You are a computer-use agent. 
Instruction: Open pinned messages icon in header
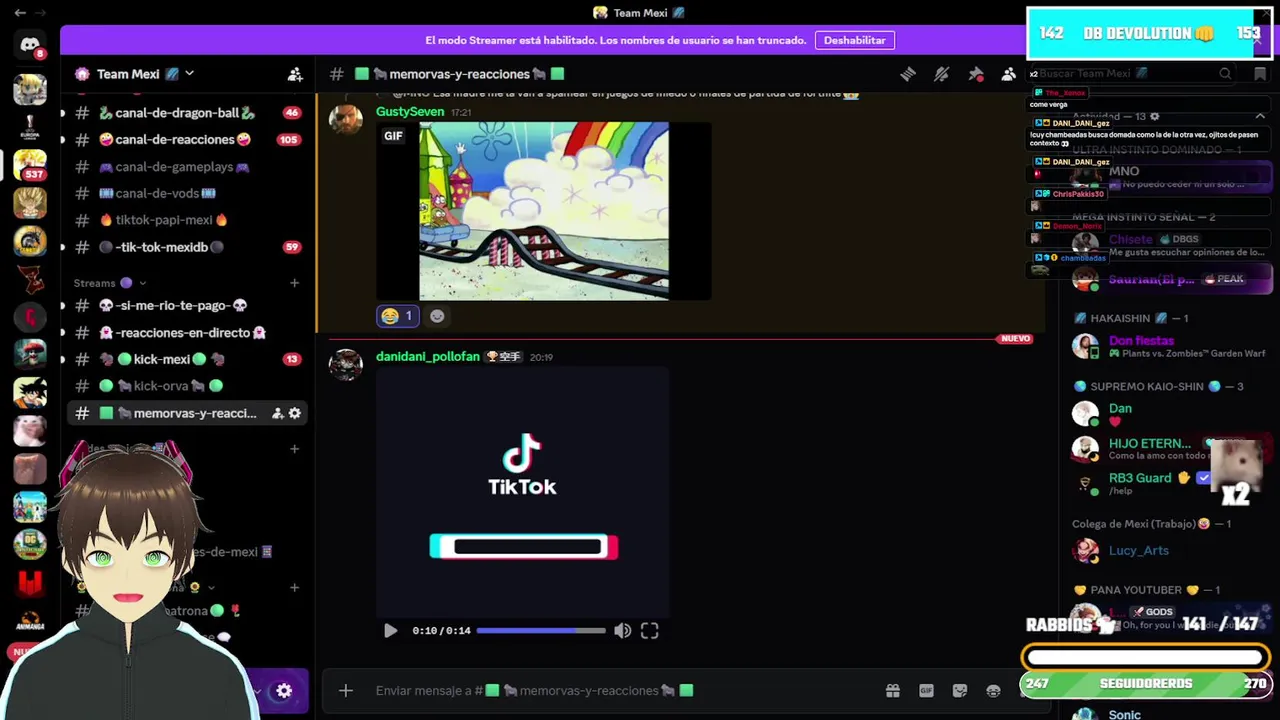point(975,74)
